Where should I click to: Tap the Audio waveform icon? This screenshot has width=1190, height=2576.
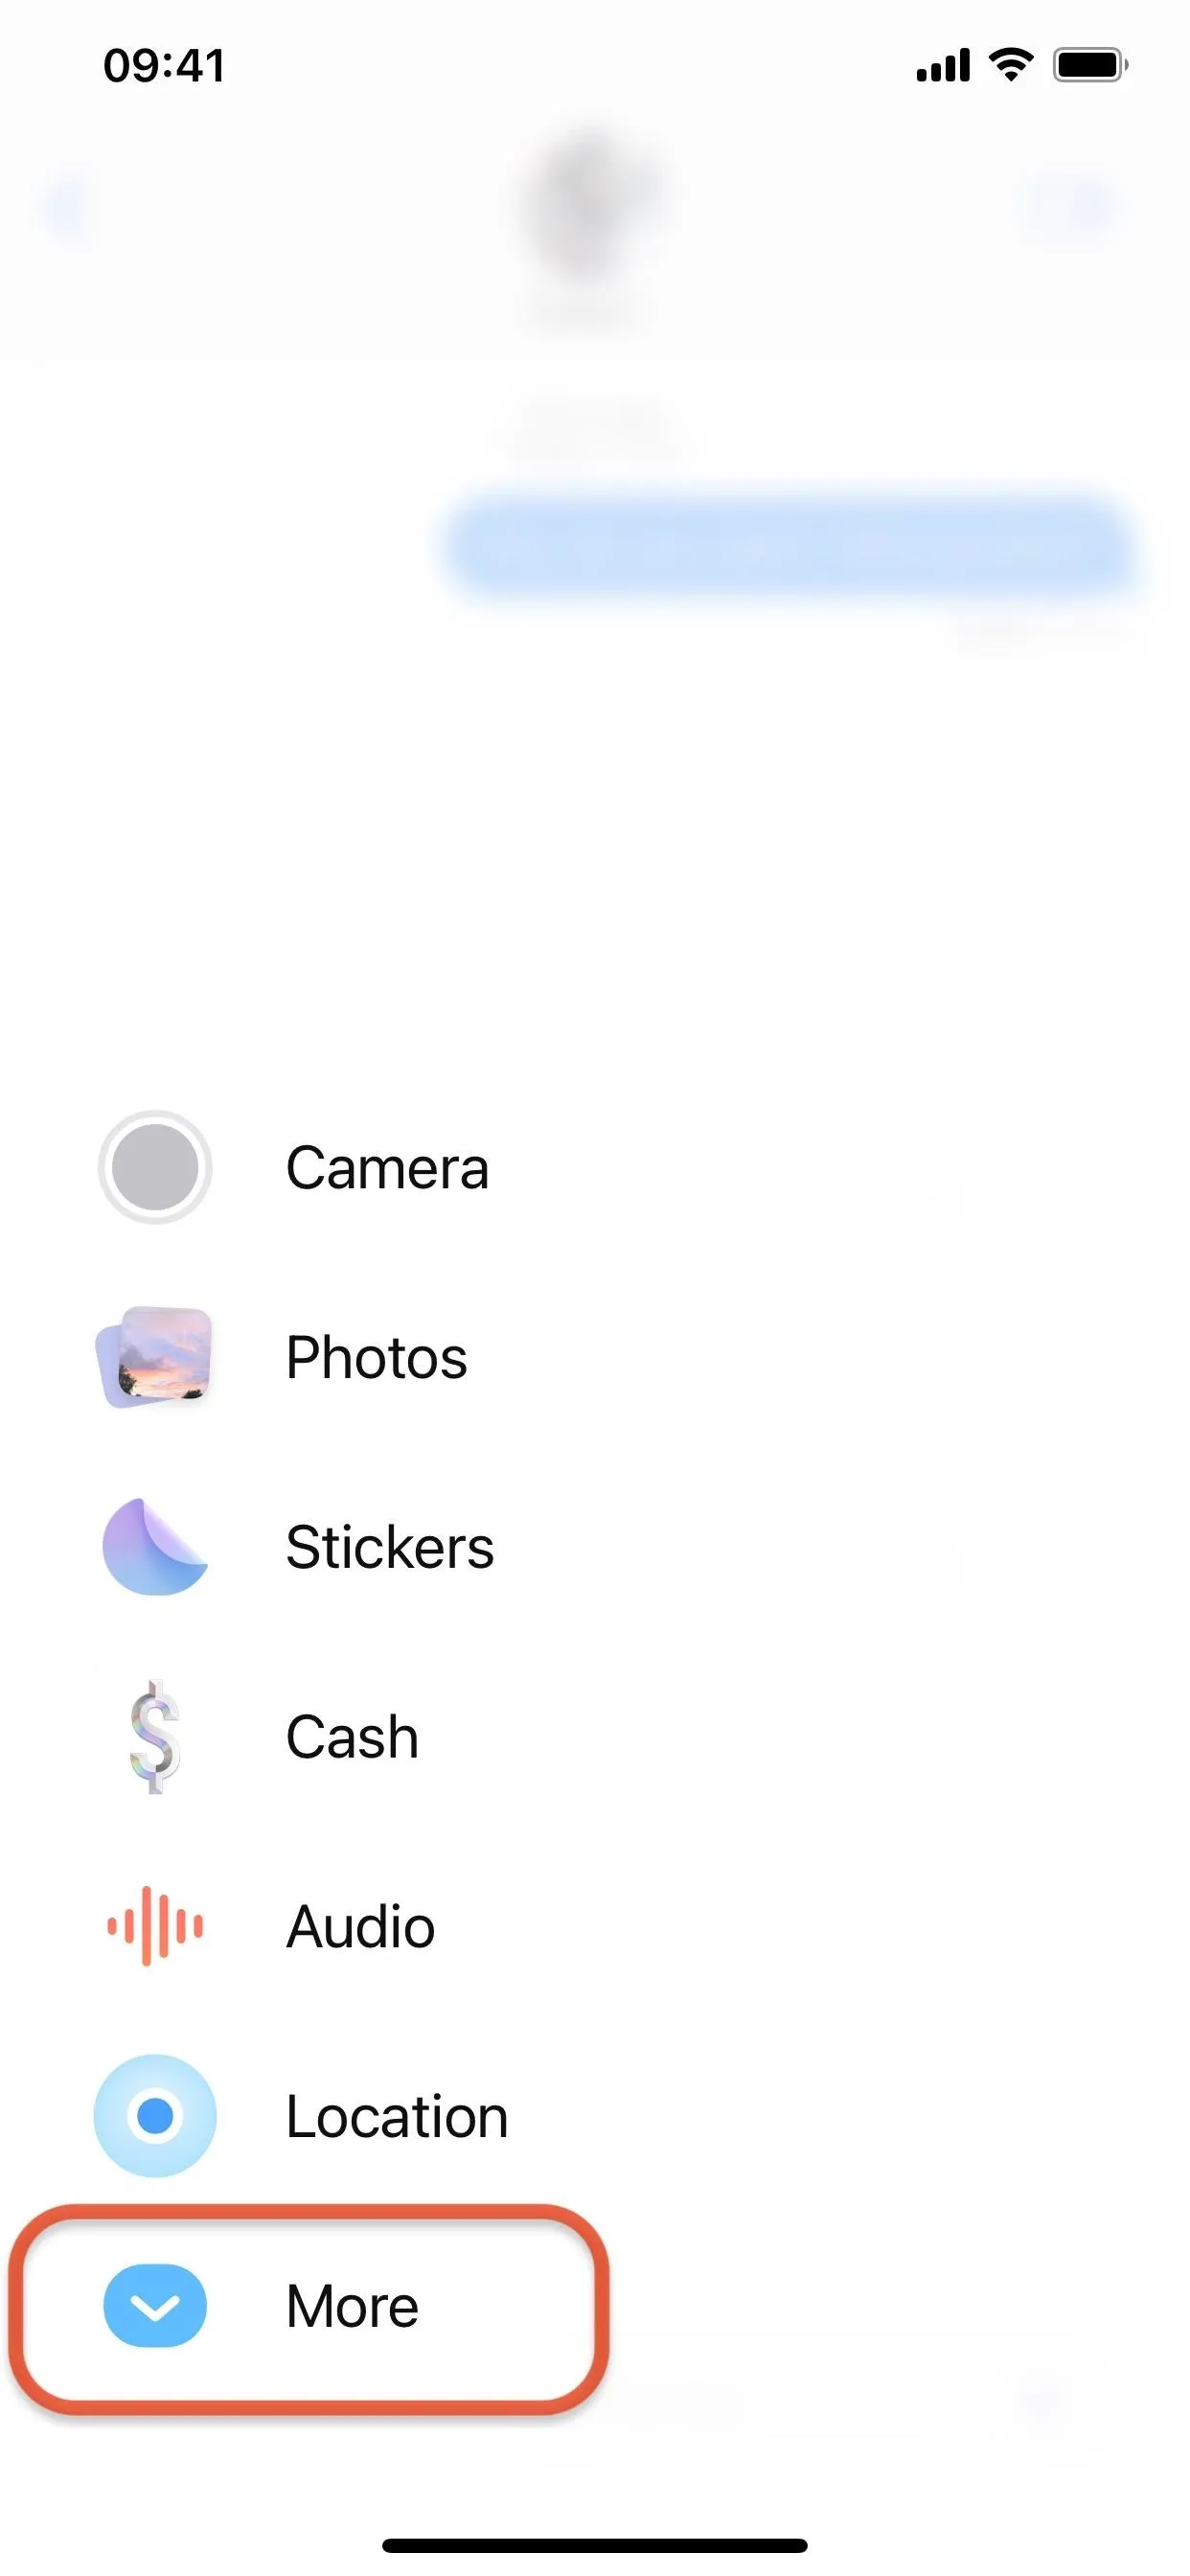click(x=155, y=1926)
